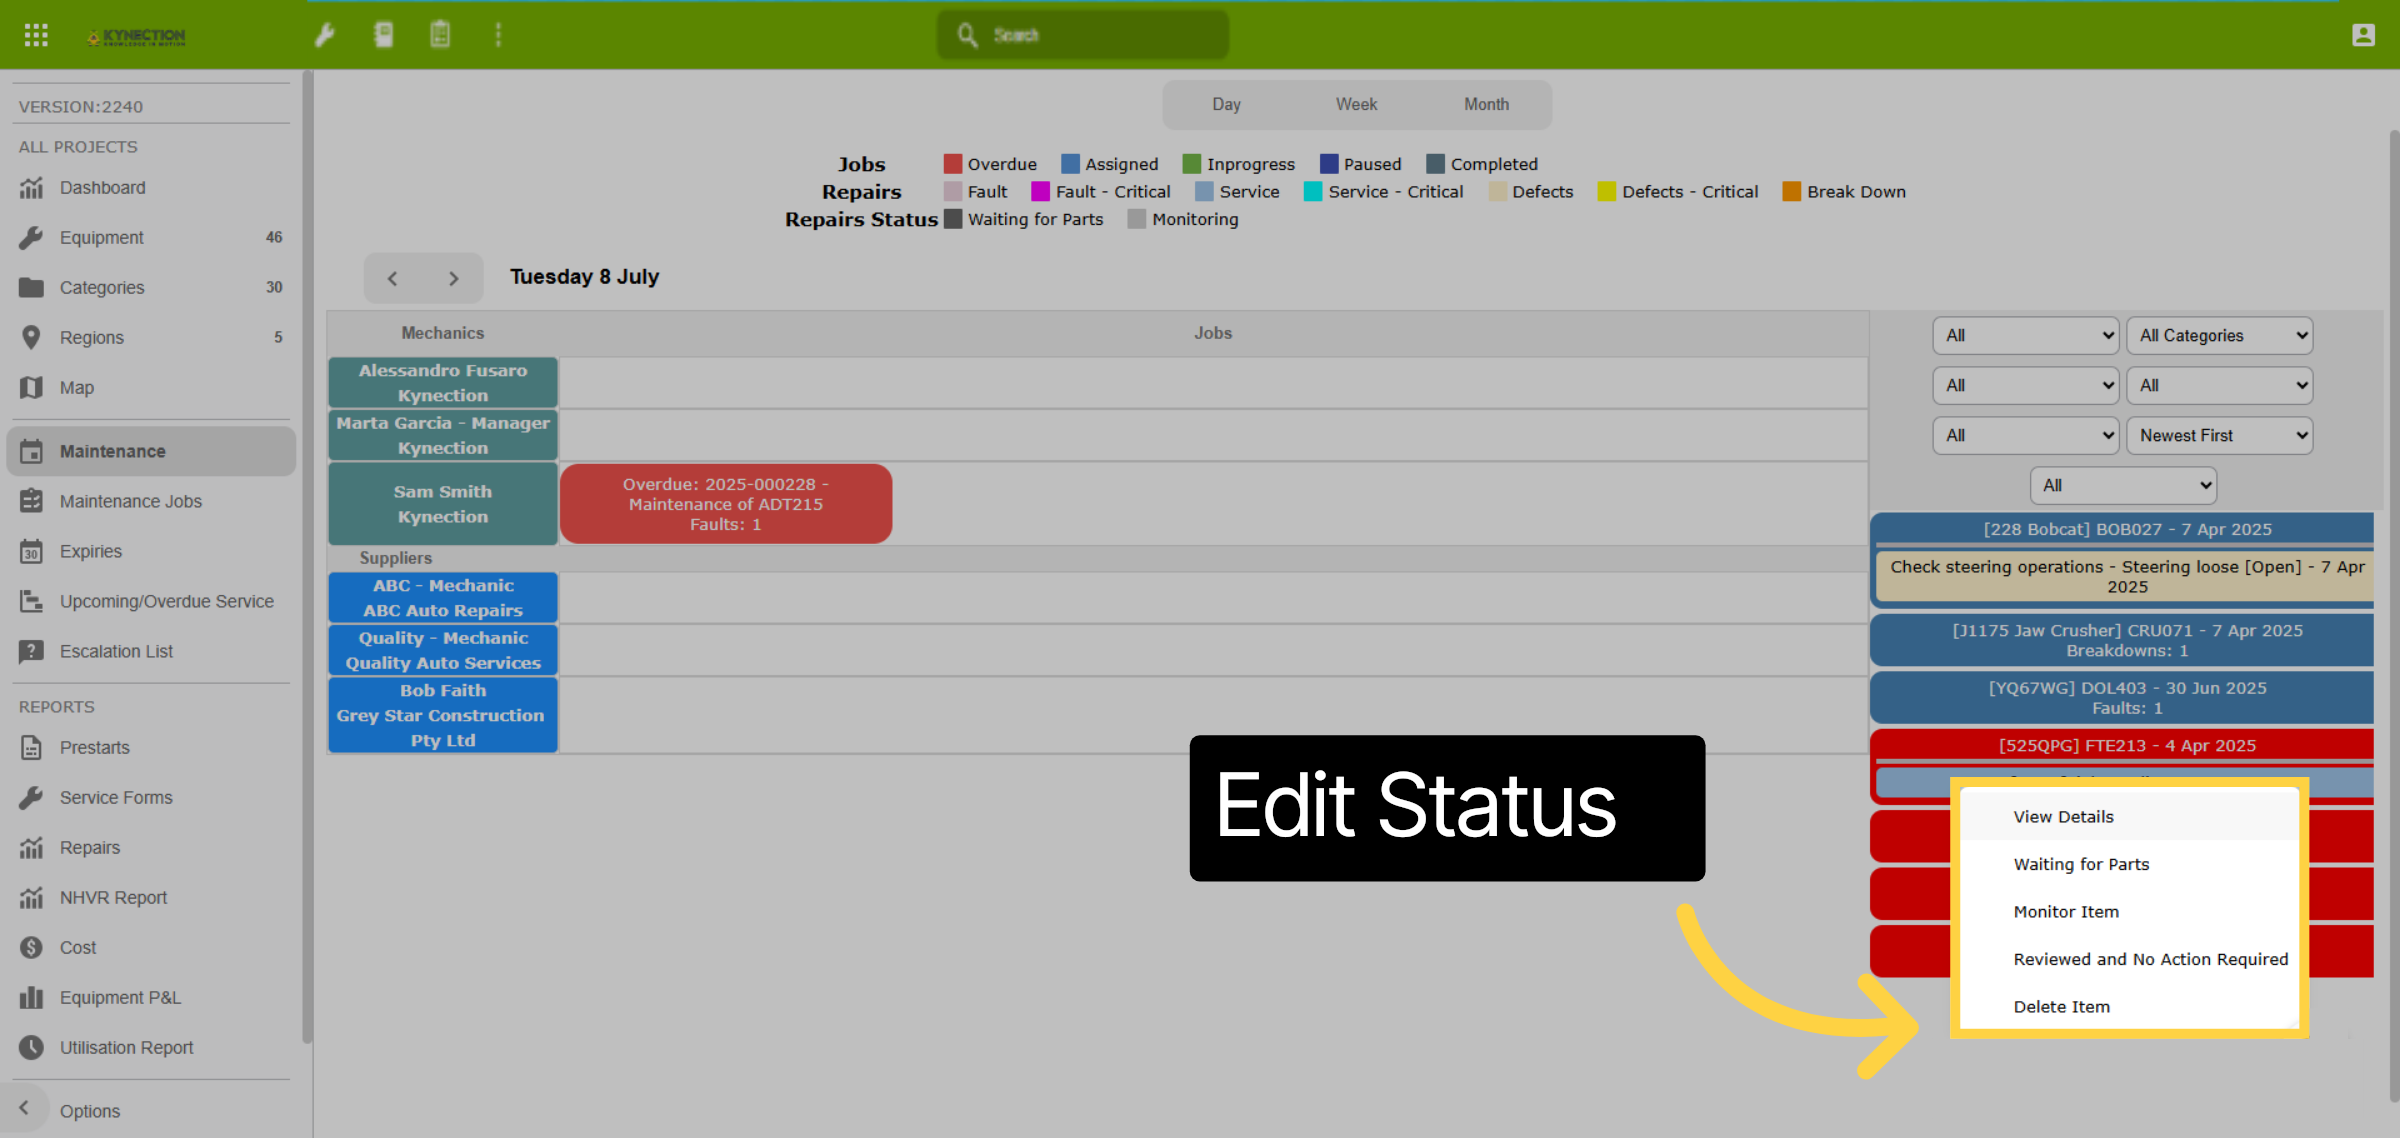Open the Maintenance Jobs page link

(131, 502)
